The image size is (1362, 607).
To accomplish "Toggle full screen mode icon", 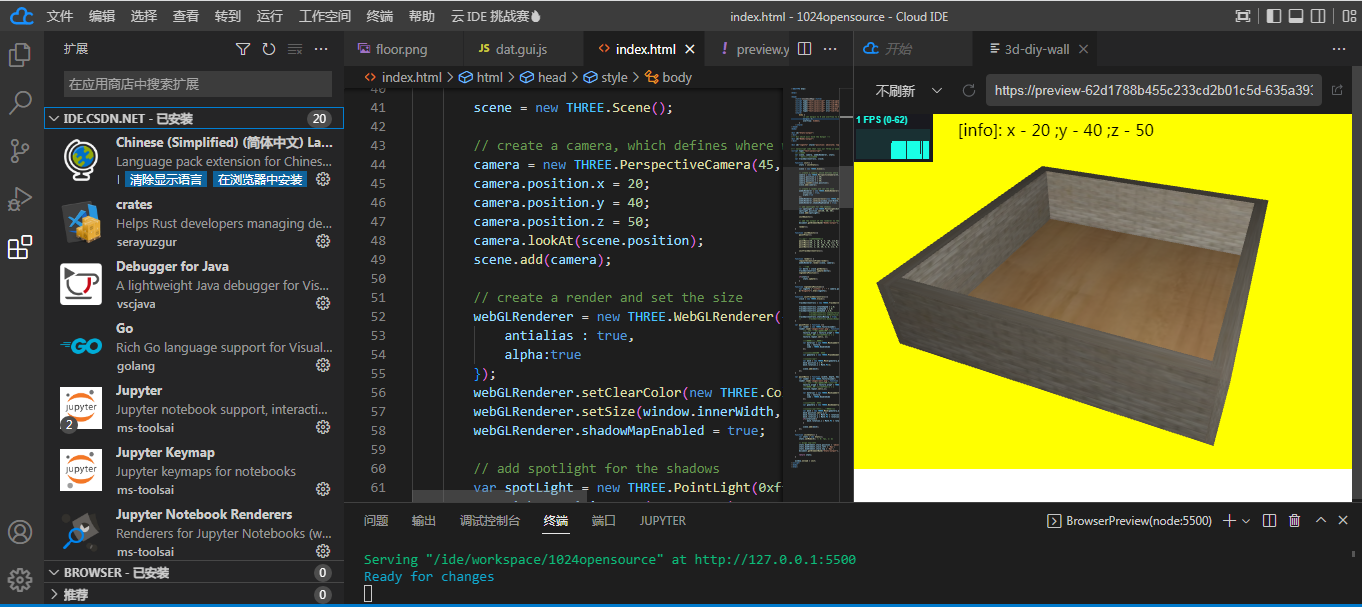I will click(x=1243, y=16).
